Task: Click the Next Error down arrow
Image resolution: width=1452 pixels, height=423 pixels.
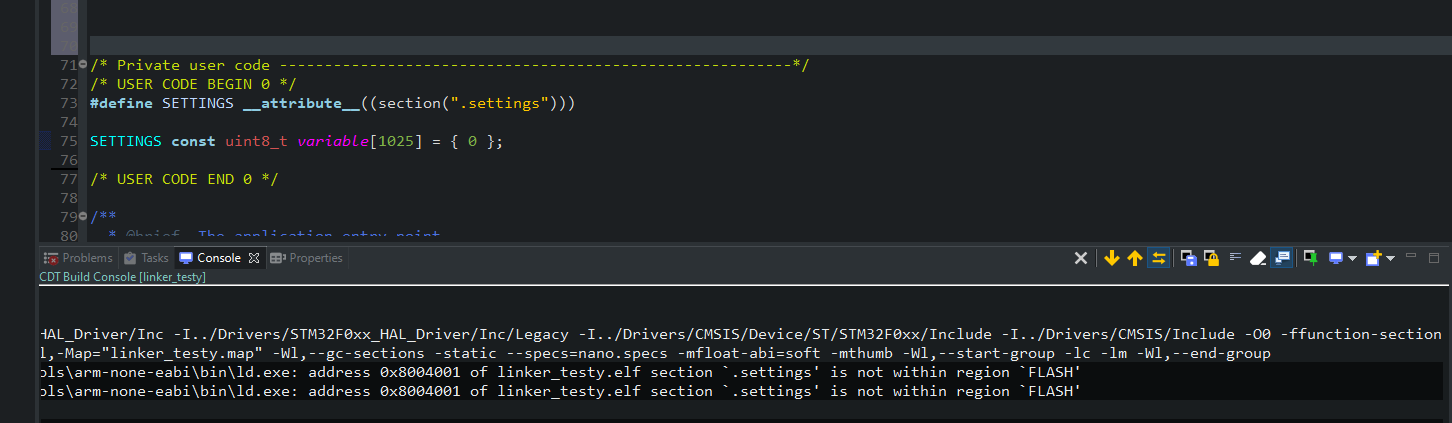Action: (x=1112, y=258)
